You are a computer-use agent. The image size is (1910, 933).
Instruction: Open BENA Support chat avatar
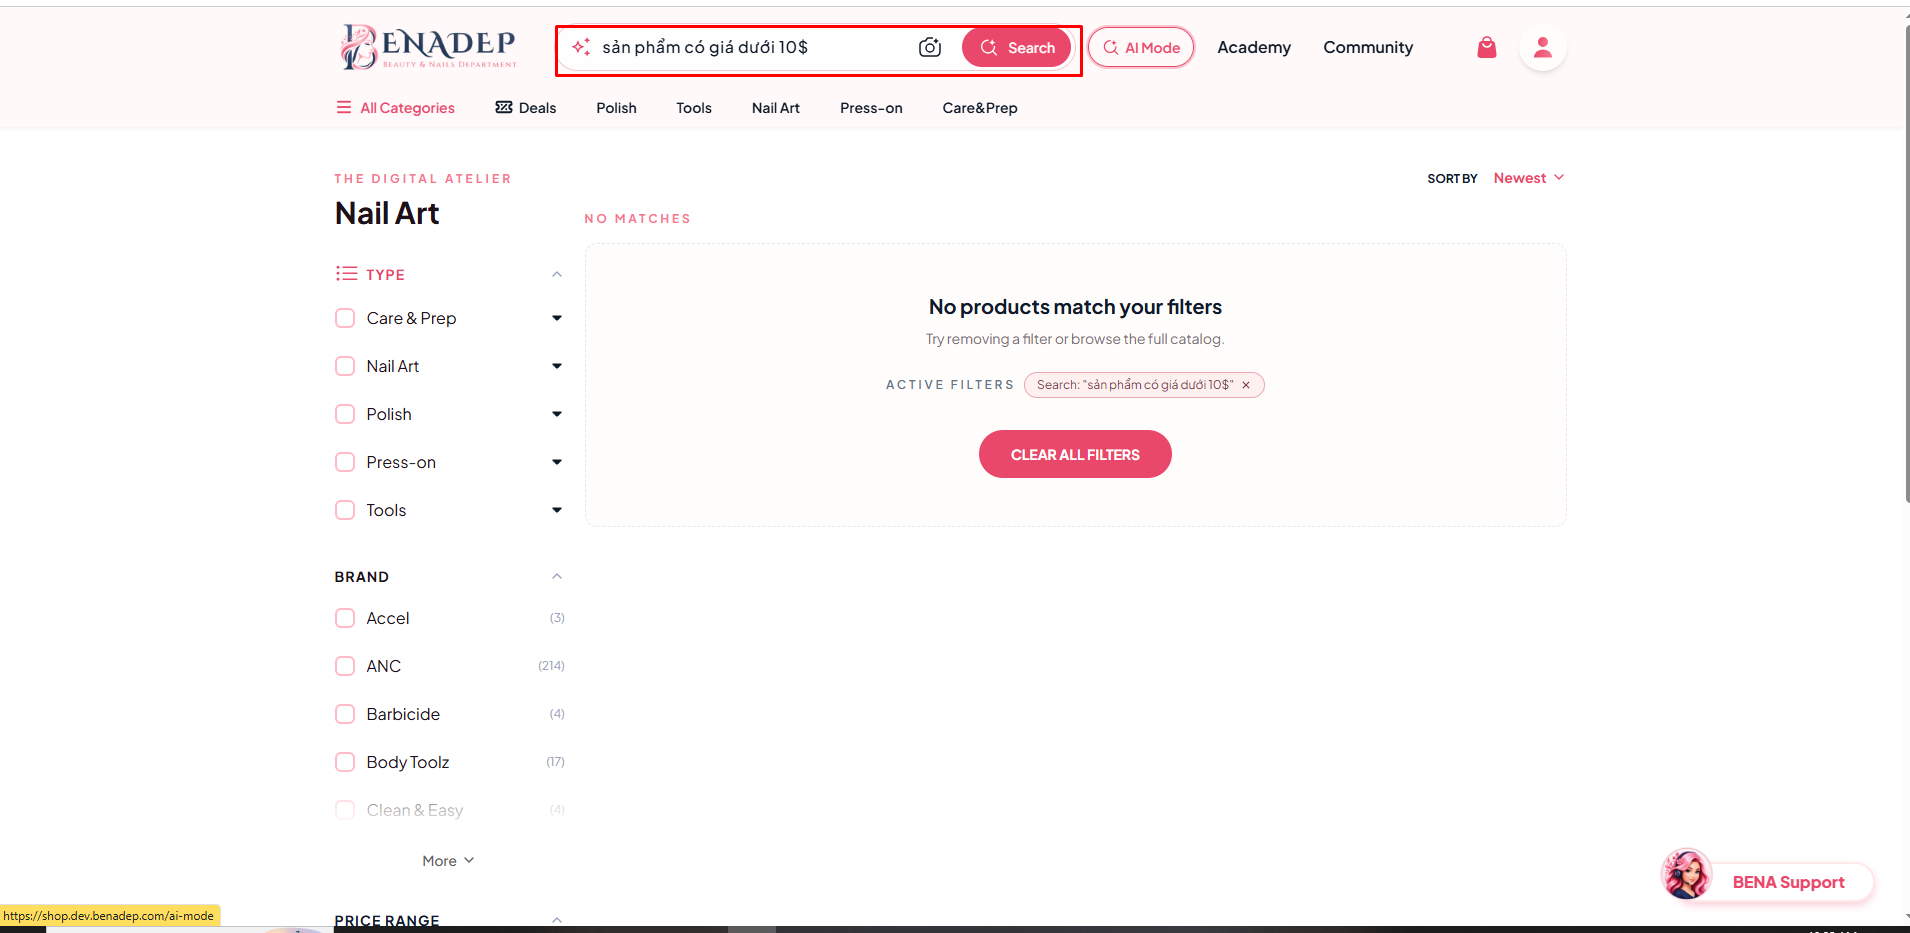tap(1687, 874)
